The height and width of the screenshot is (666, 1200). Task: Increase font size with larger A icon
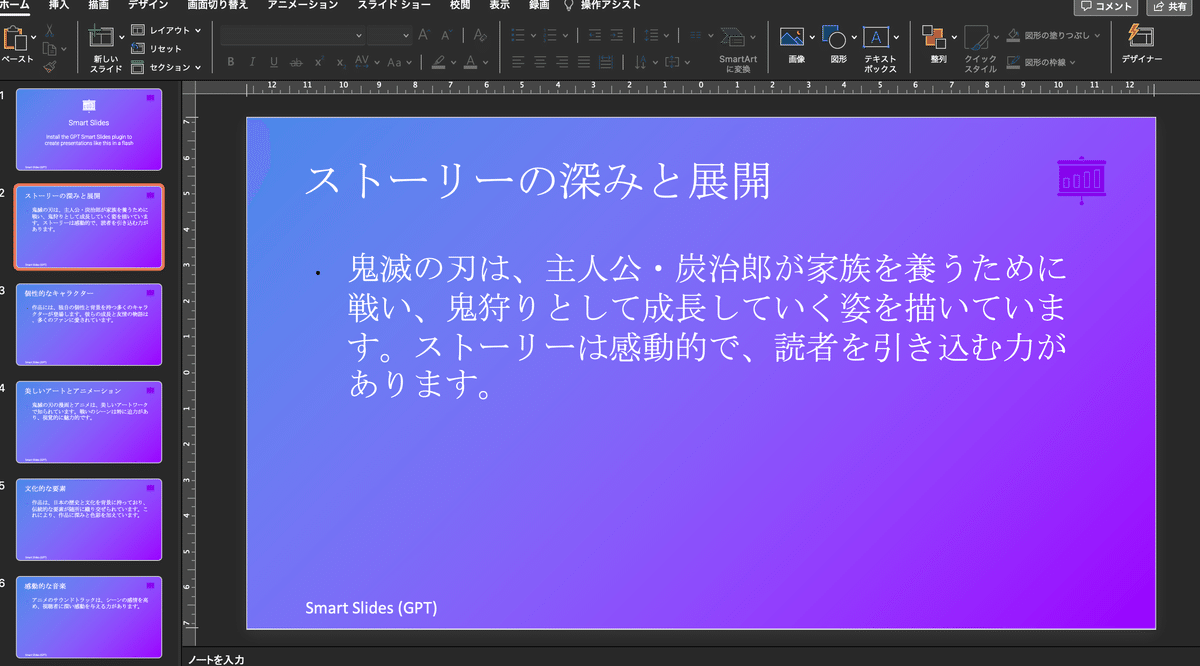pyautogui.click(x=424, y=35)
